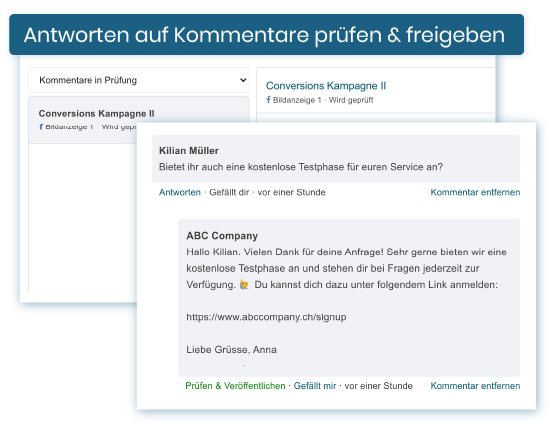Viewport: 550px width, 440px height.
Task: Click Facebook icon in left list item
Action: [41, 127]
